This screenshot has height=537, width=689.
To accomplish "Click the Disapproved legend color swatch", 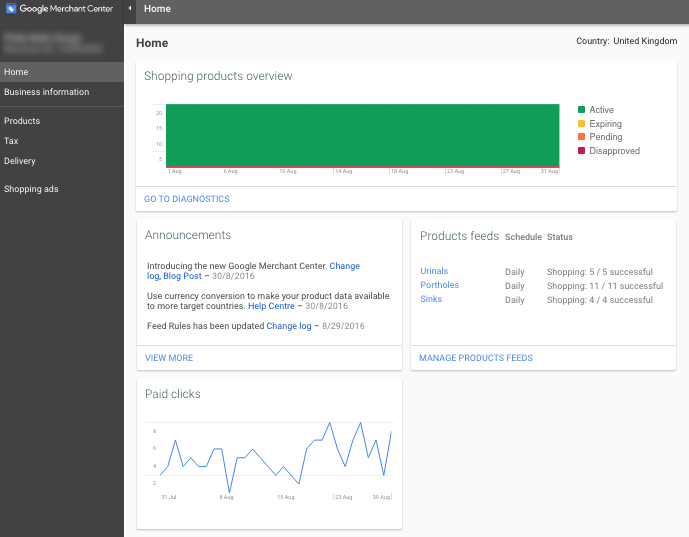I will (582, 151).
